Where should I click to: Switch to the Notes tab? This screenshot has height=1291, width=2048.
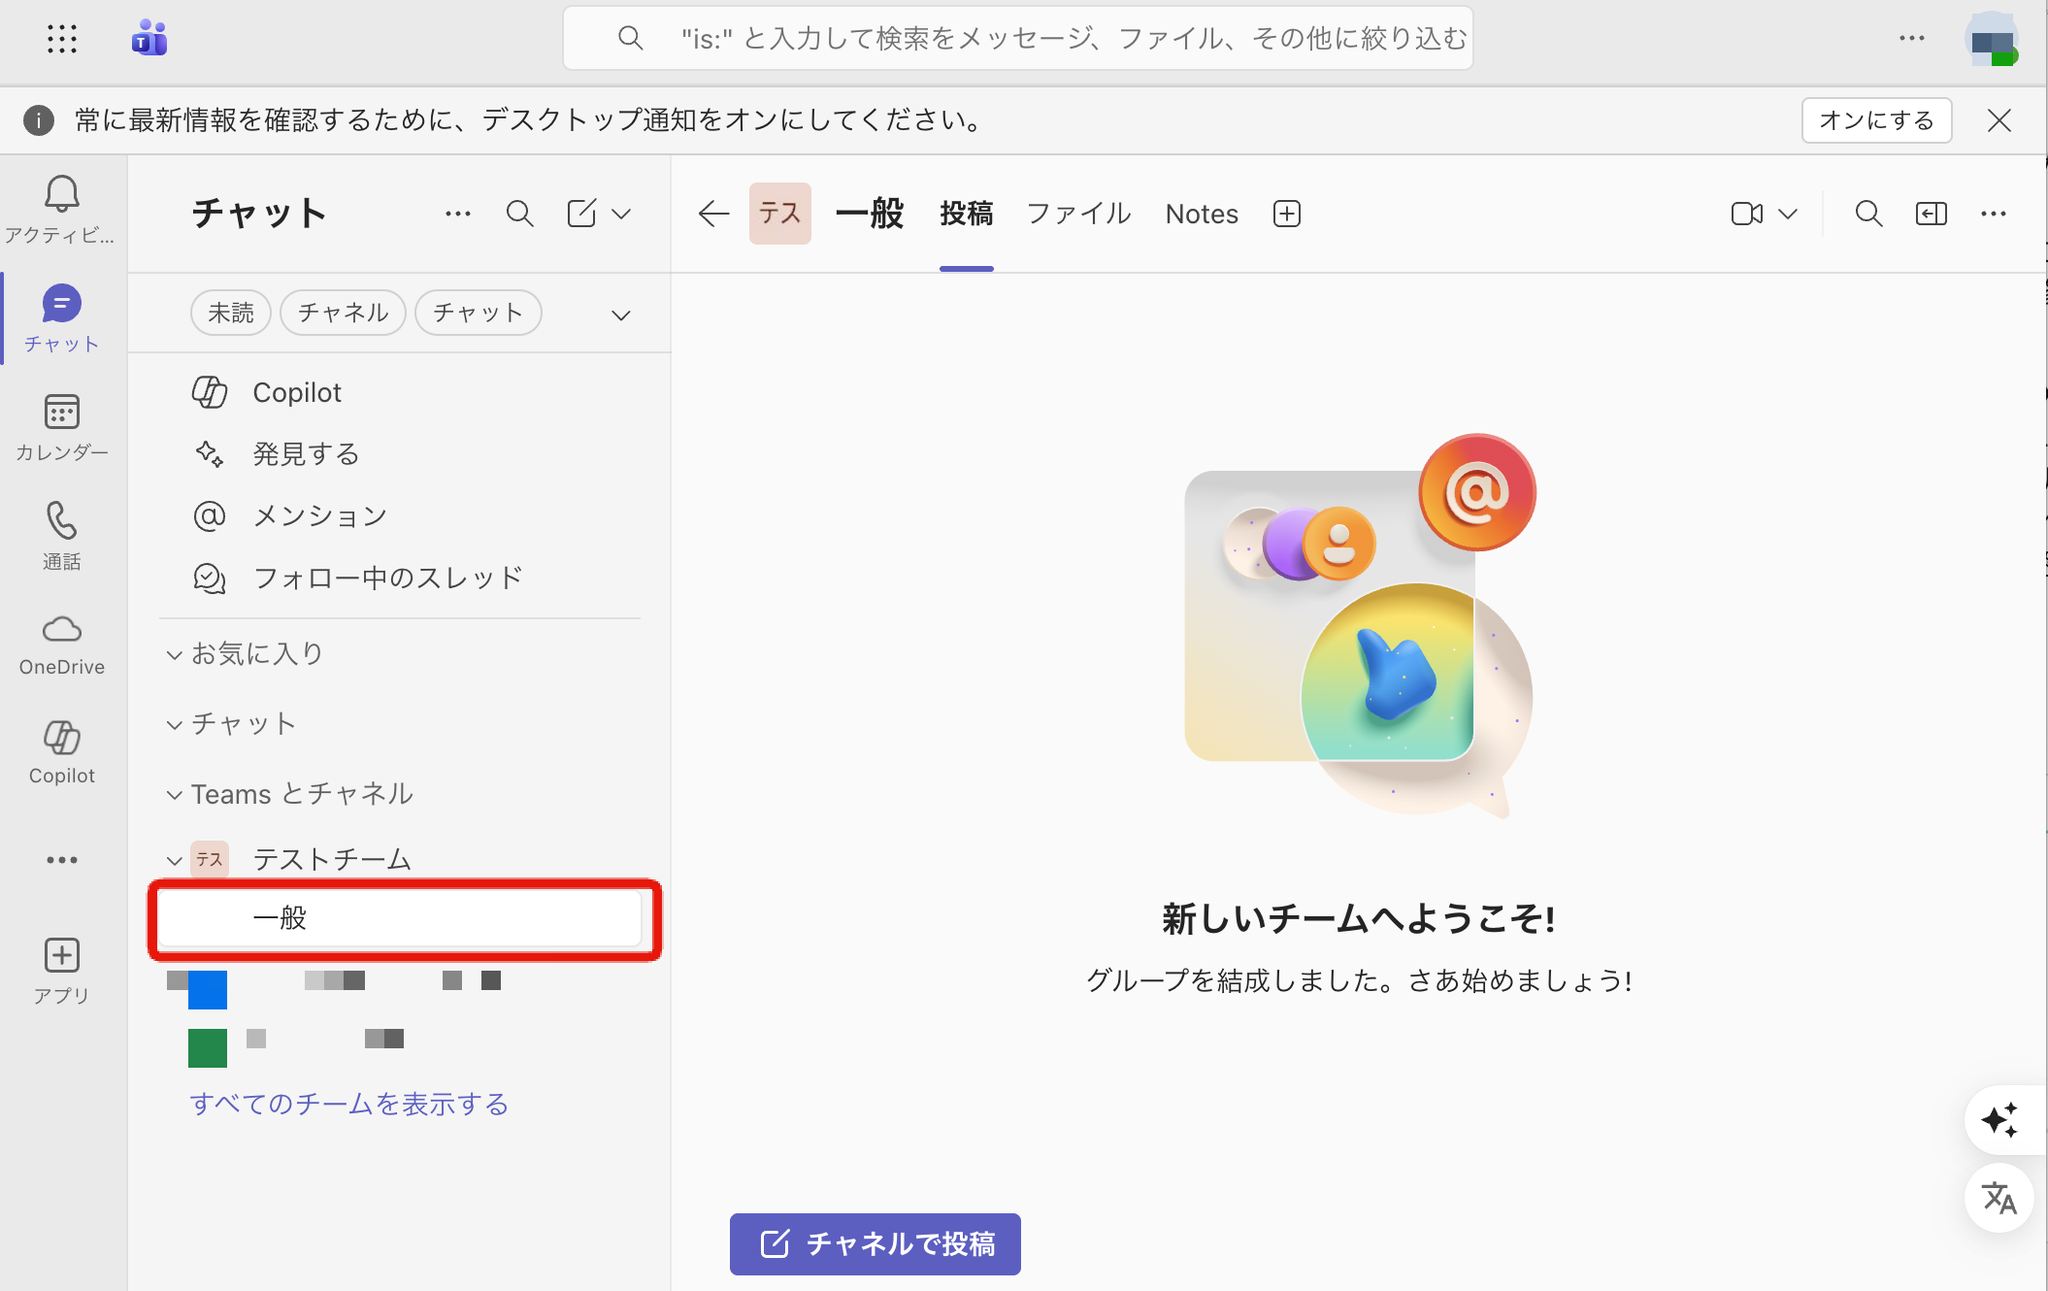coord(1201,214)
